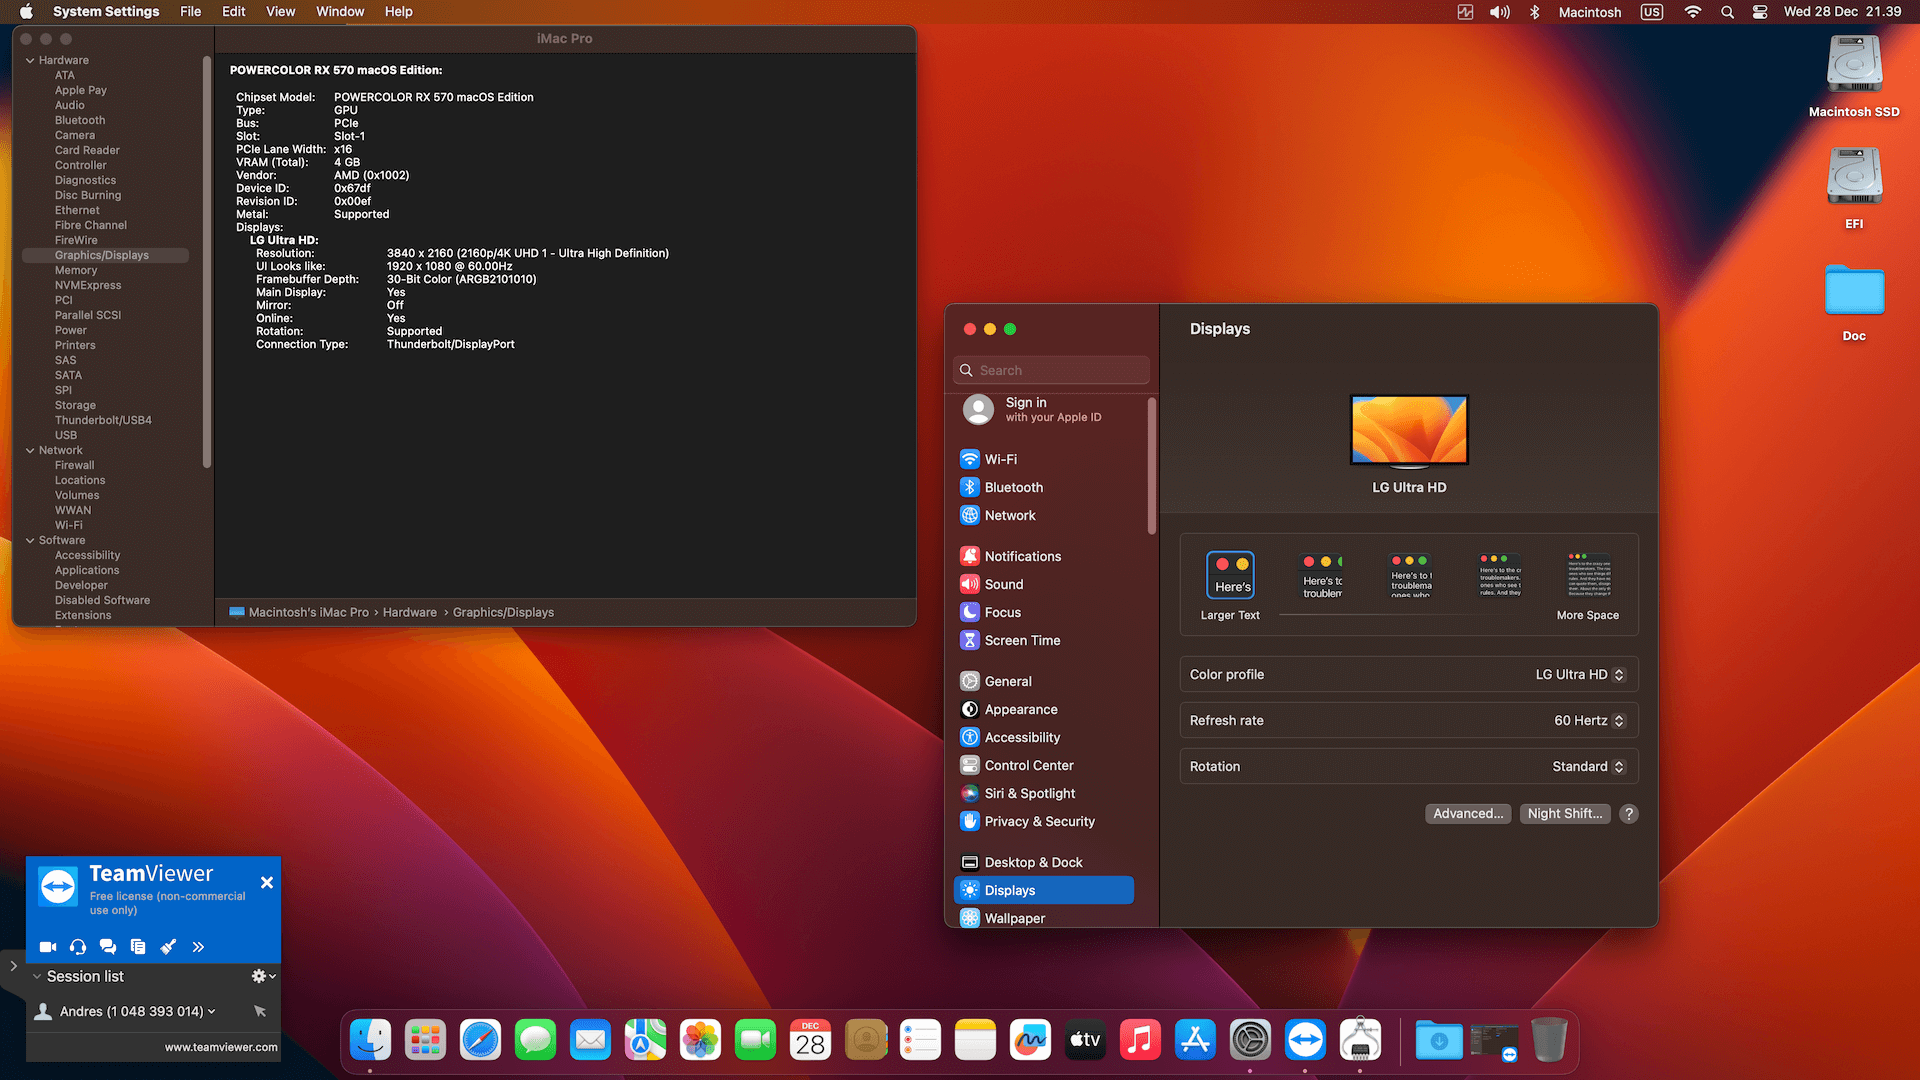
Task: Click the Advanced... button
Action: [1468, 814]
